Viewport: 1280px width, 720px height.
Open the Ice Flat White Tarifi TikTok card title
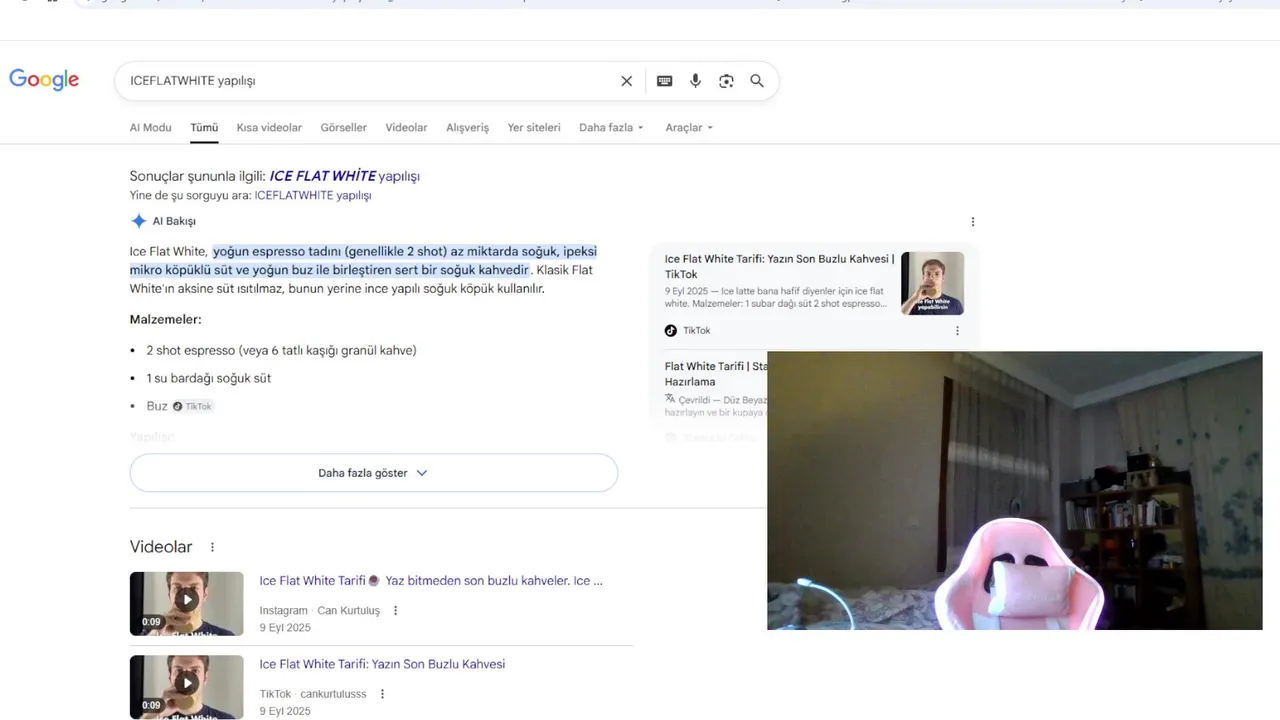779,266
